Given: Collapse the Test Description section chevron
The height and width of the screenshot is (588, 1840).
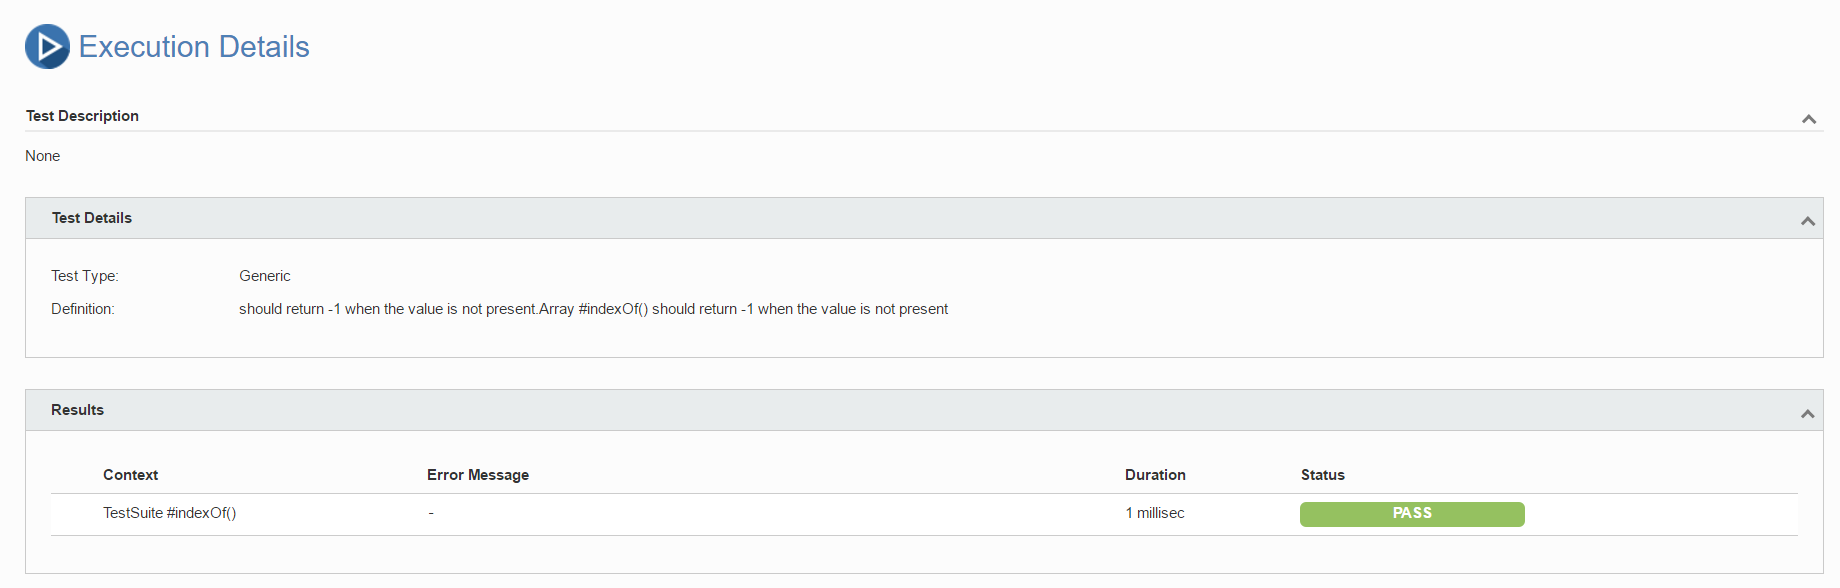Looking at the screenshot, I should 1808,119.
